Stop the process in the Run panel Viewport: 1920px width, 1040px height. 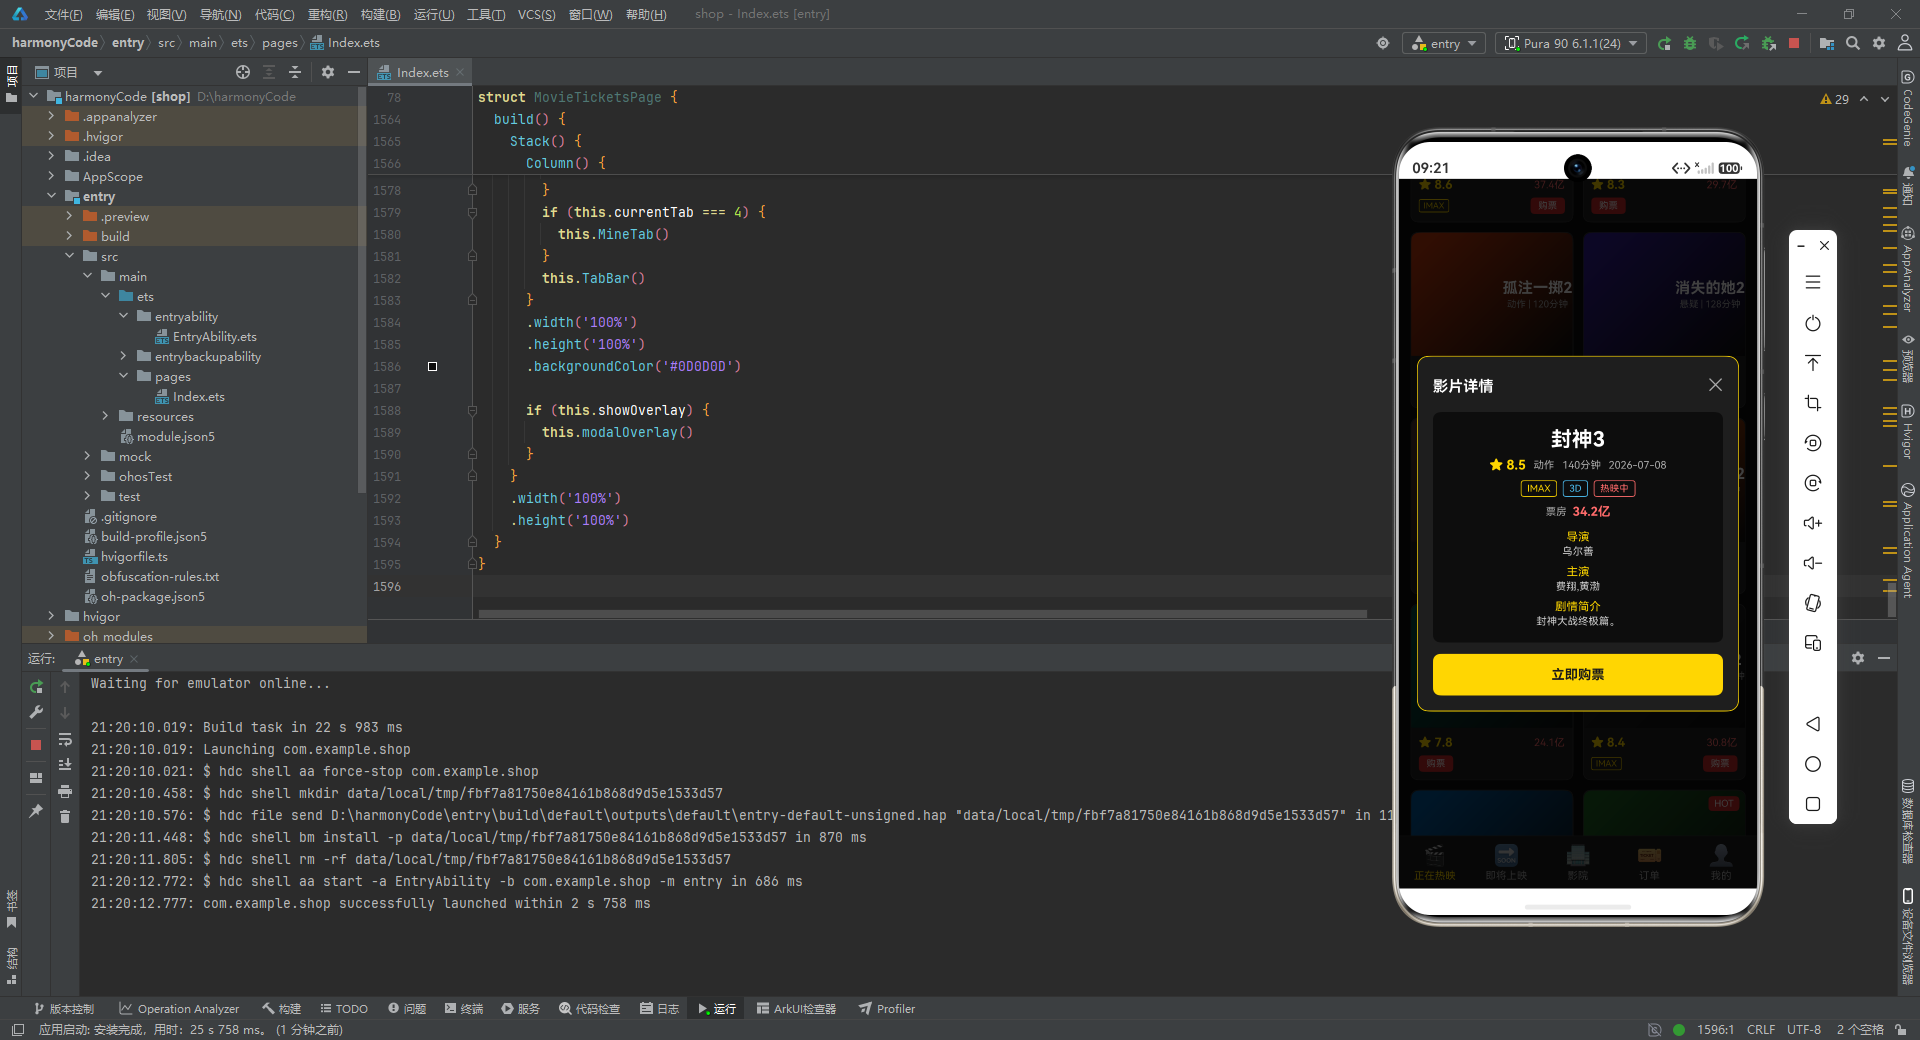pos(36,745)
